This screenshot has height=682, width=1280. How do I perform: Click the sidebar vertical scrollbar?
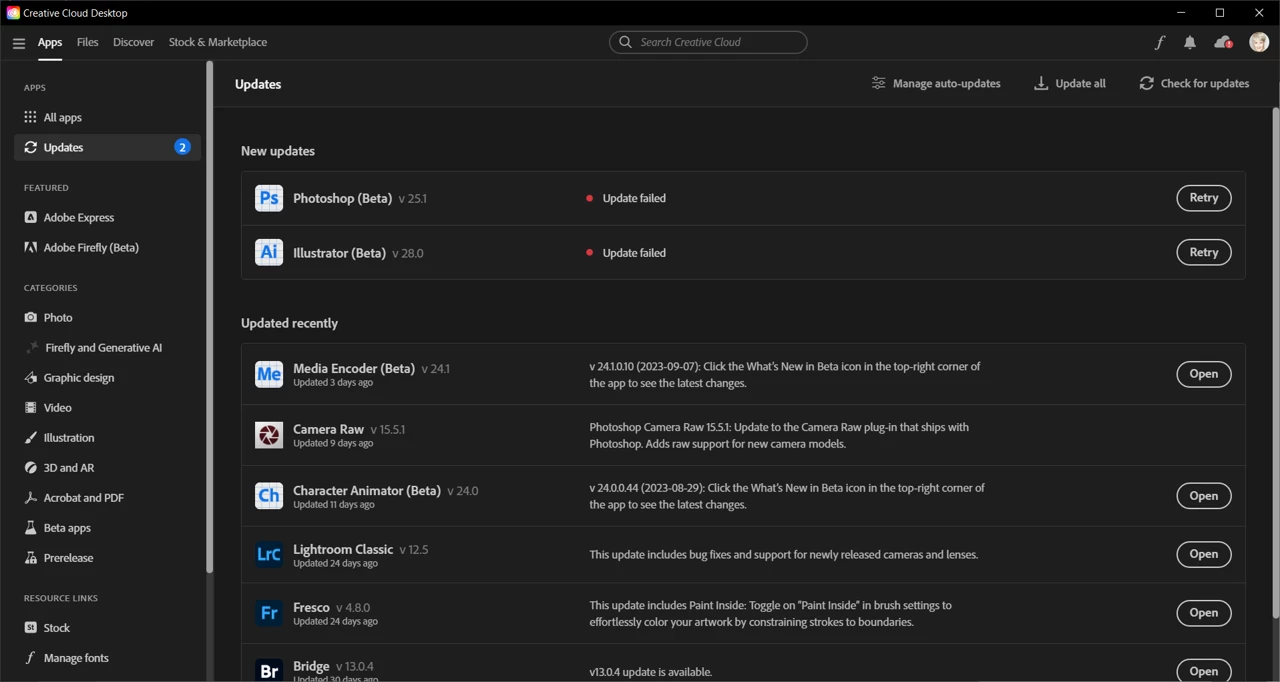(x=210, y=317)
